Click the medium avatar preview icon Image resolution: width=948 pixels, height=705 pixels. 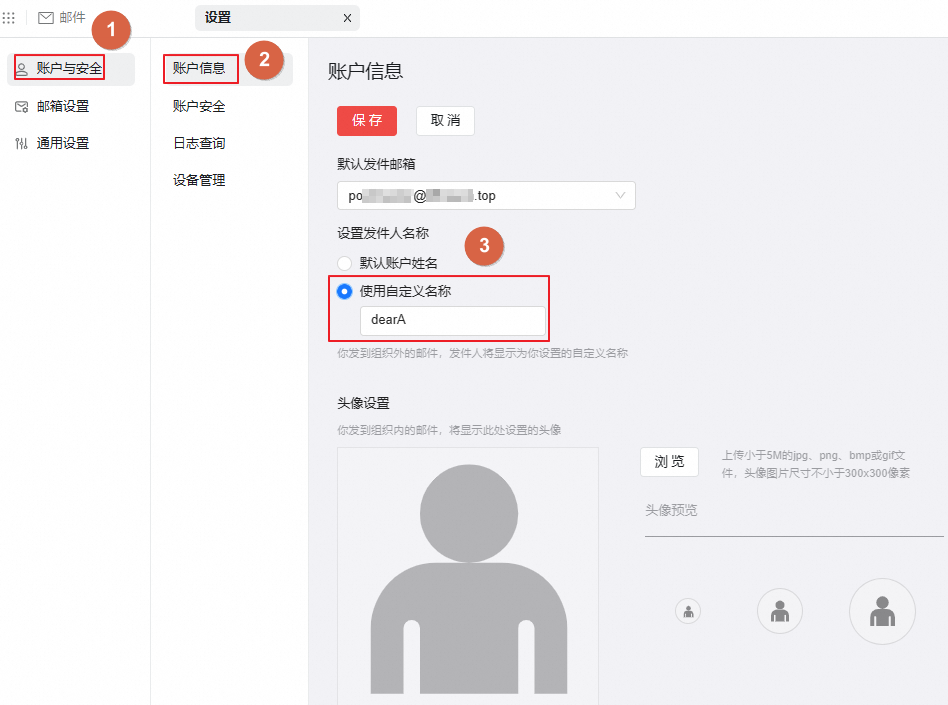coord(780,611)
